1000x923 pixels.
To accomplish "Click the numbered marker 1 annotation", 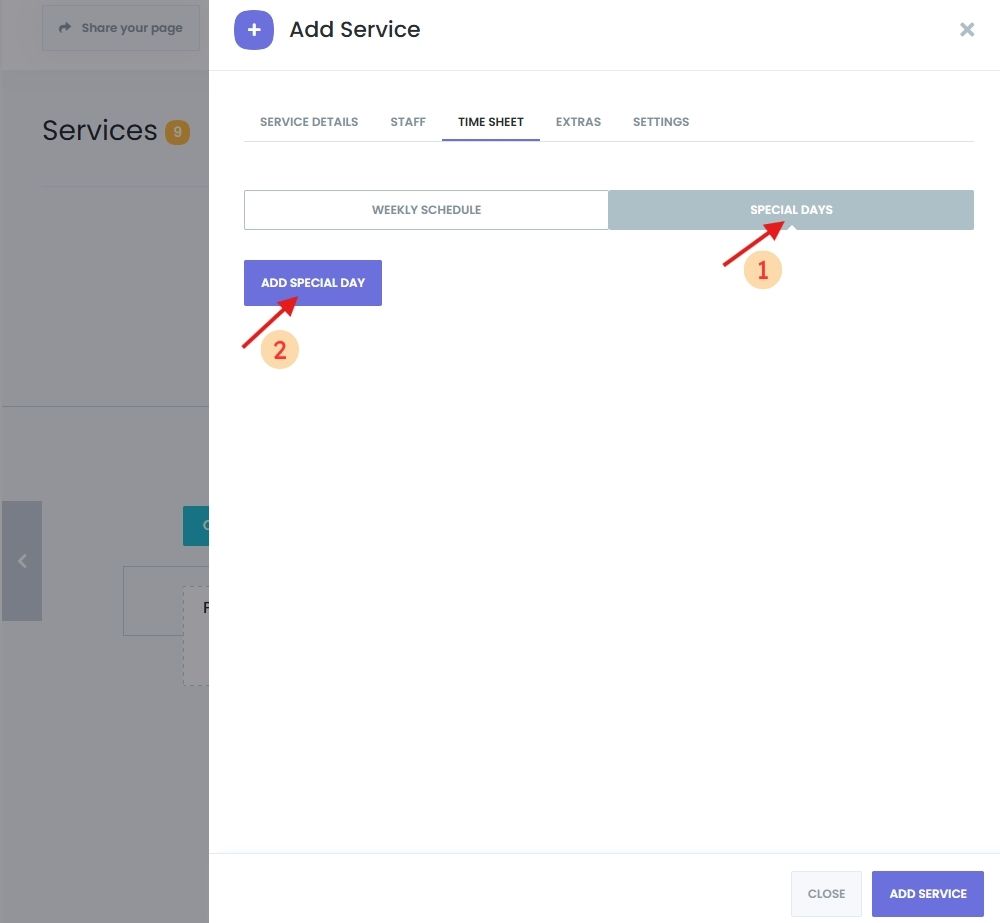I will click(x=763, y=270).
